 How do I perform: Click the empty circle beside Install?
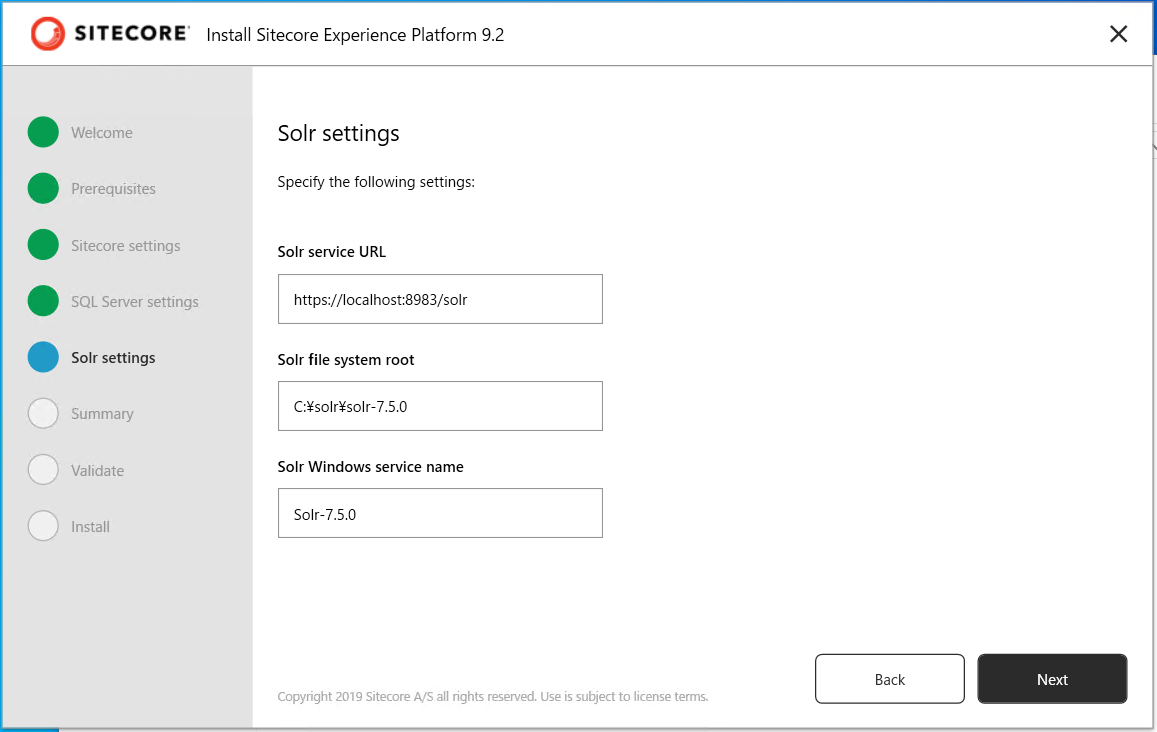[x=44, y=526]
